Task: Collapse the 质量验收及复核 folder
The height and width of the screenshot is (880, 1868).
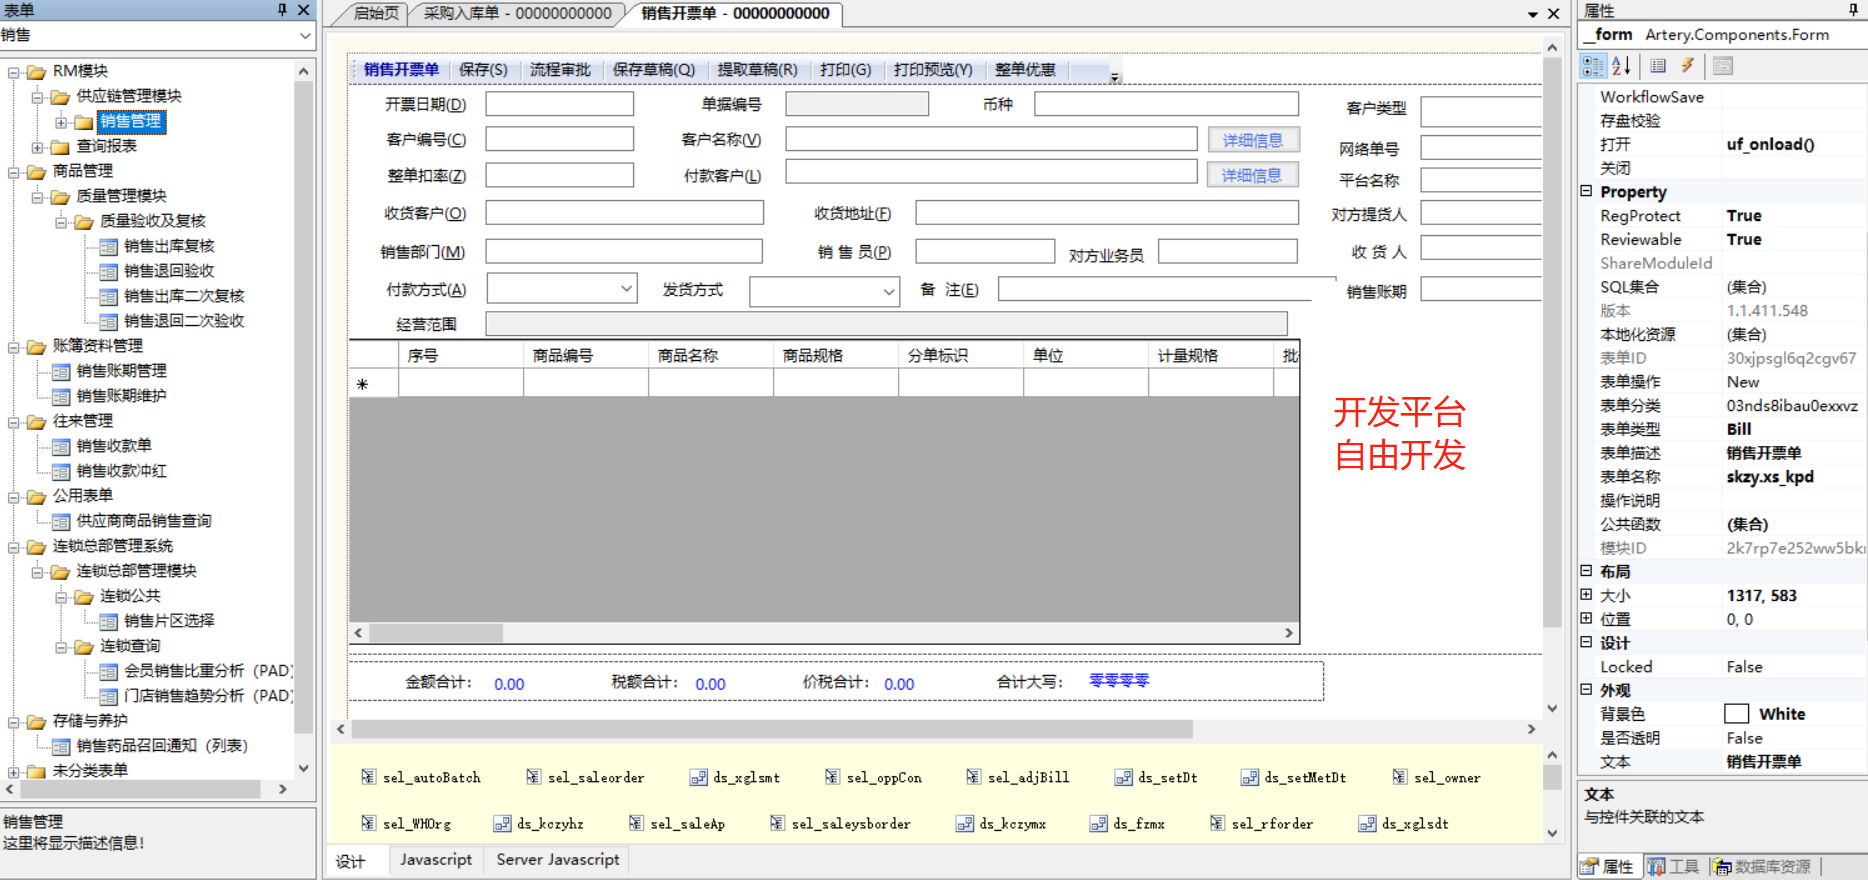Action: (x=61, y=222)
